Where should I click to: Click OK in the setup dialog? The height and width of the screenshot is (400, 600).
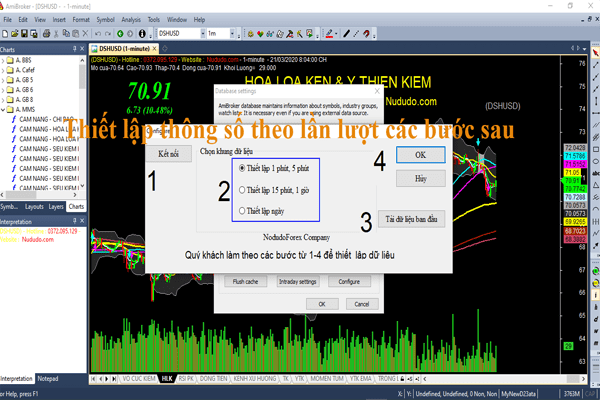tap(421, 155)
